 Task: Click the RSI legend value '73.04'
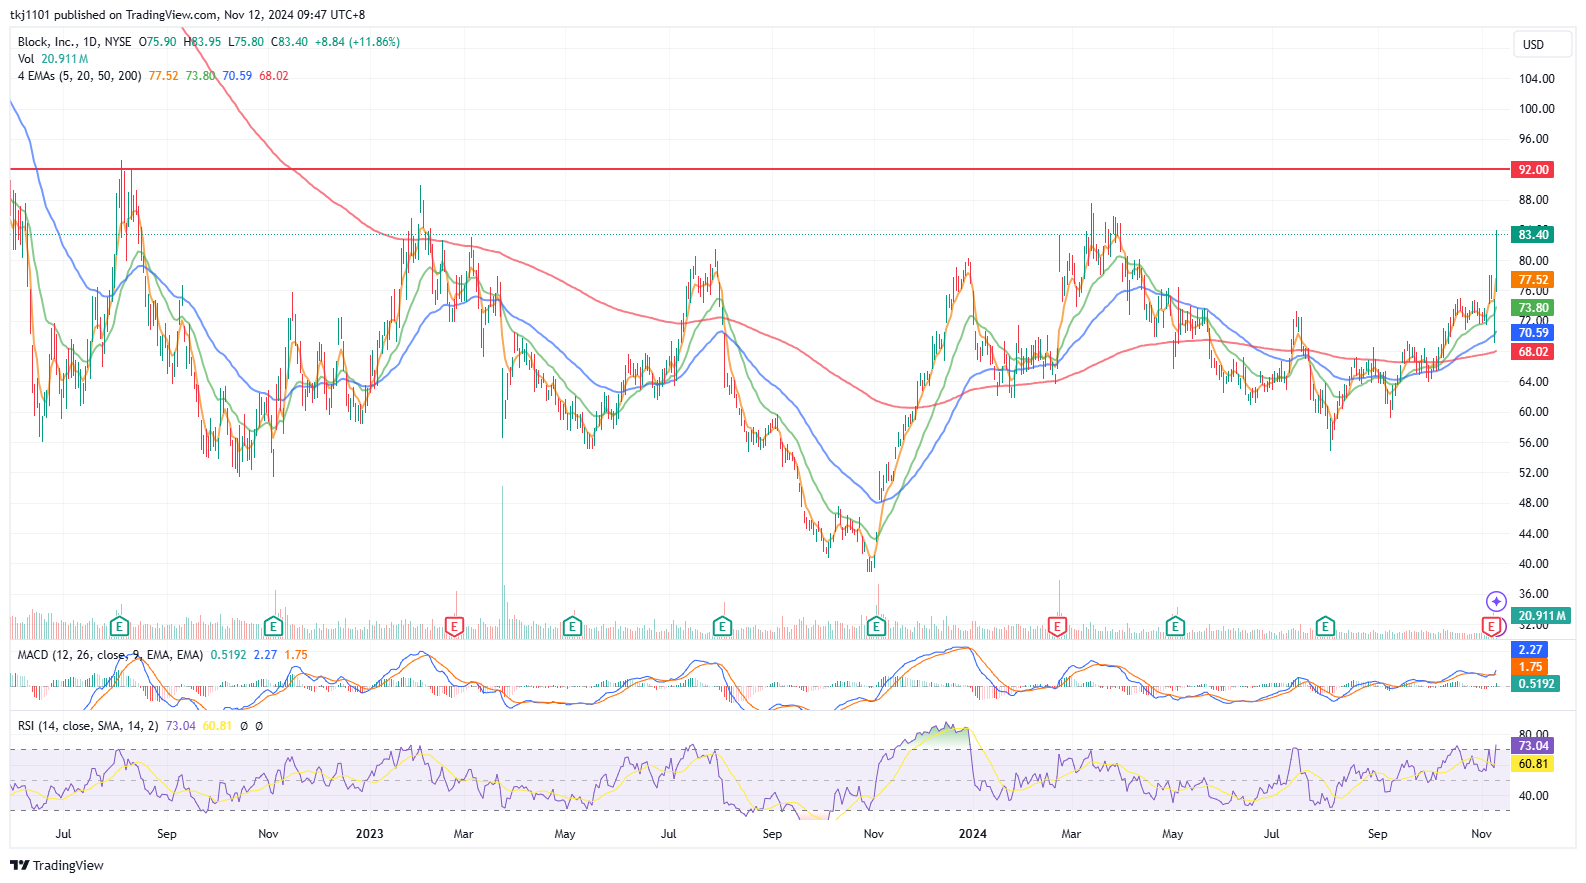[x=180, y=726]
